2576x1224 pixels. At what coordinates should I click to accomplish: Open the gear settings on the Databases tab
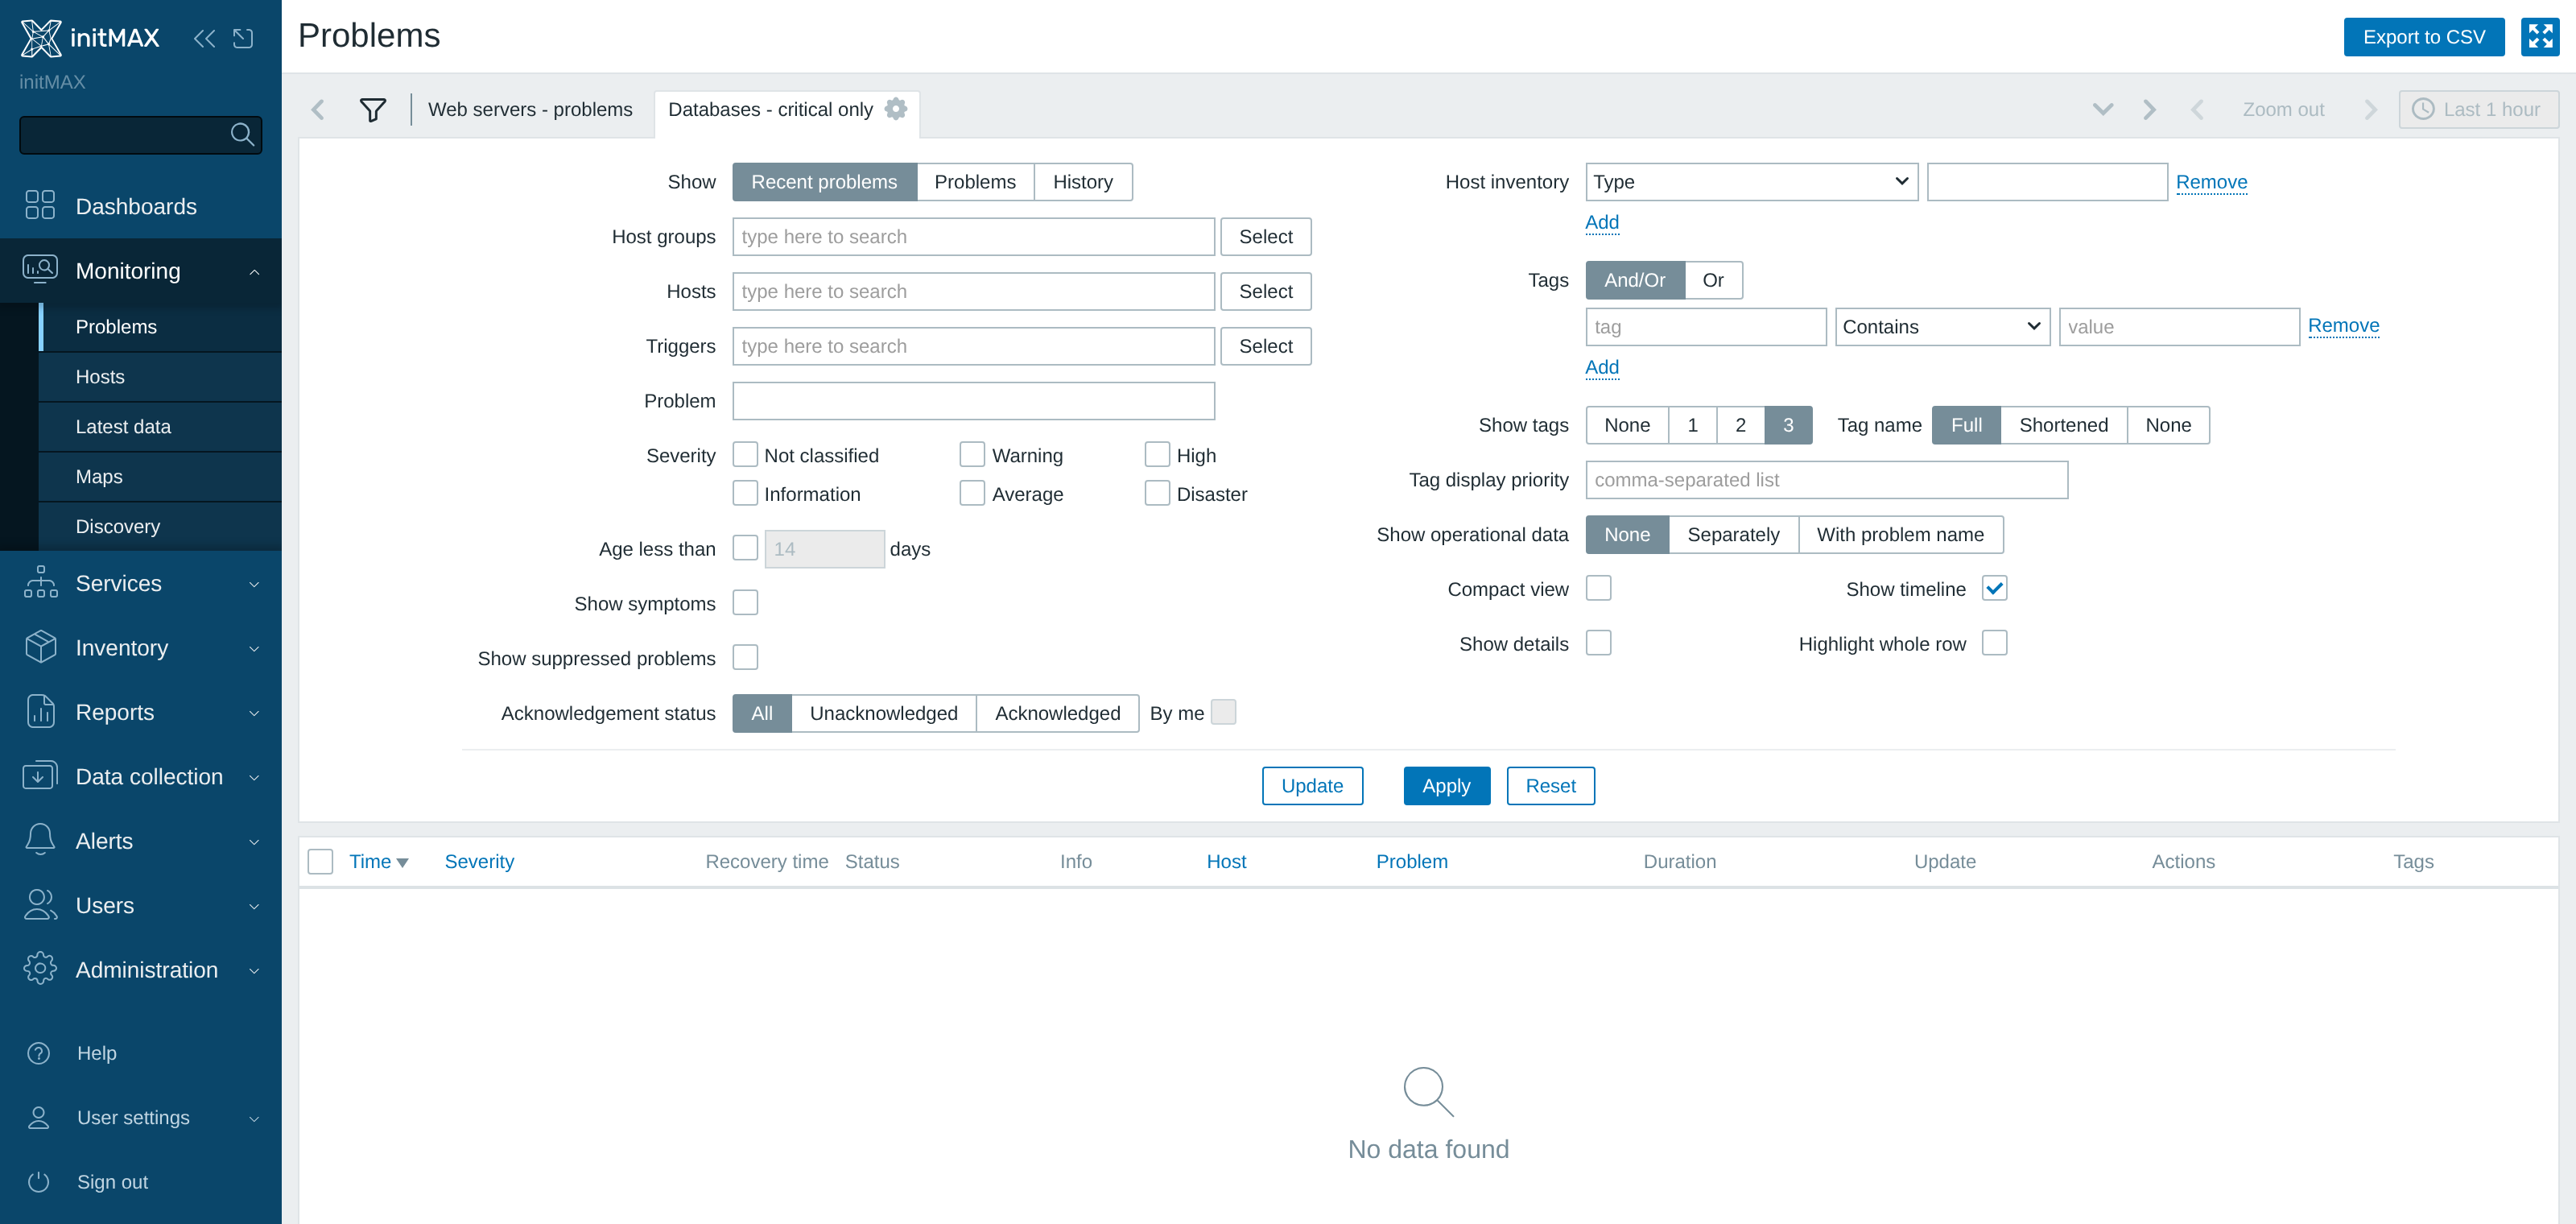point(896,108)
